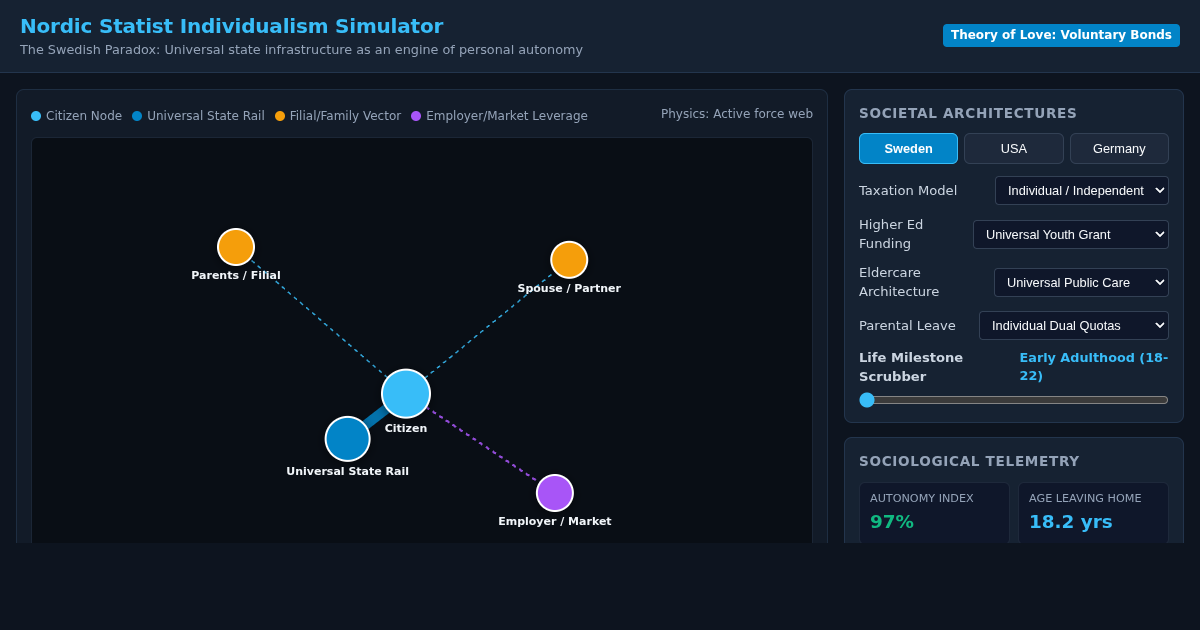Select the Spouse / Partner node
The width and height of the screenshot is (1200, 630).
(569, 260)
